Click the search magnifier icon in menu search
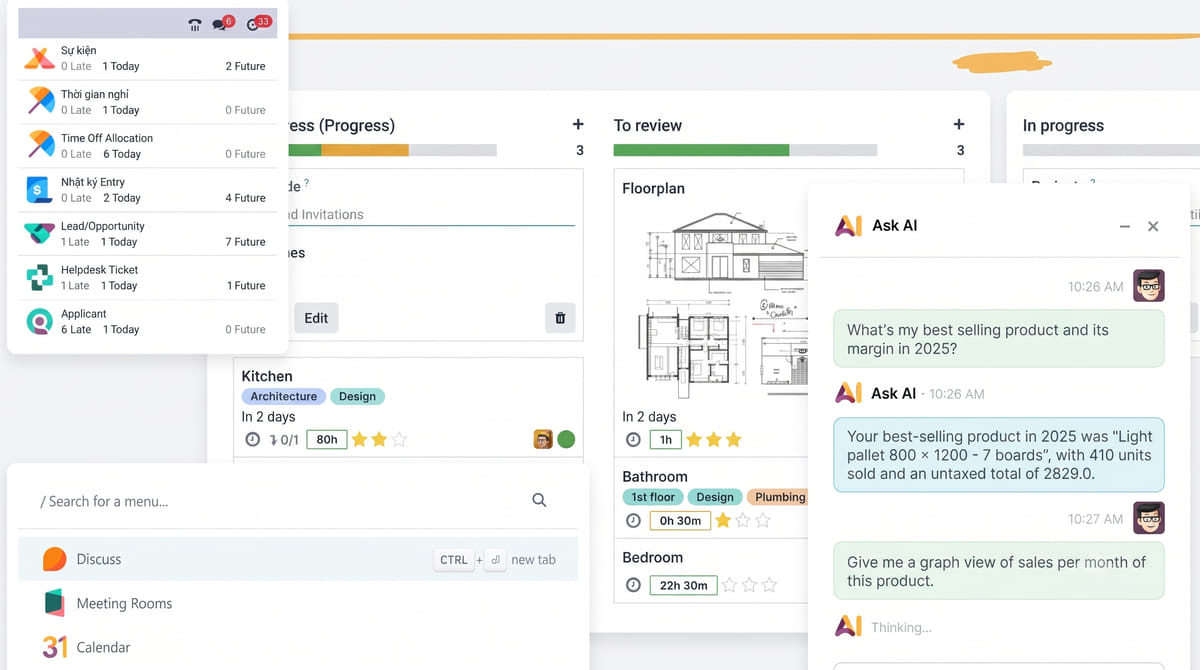Viewport: 1200px width, 670px height. tap(539, 500)
